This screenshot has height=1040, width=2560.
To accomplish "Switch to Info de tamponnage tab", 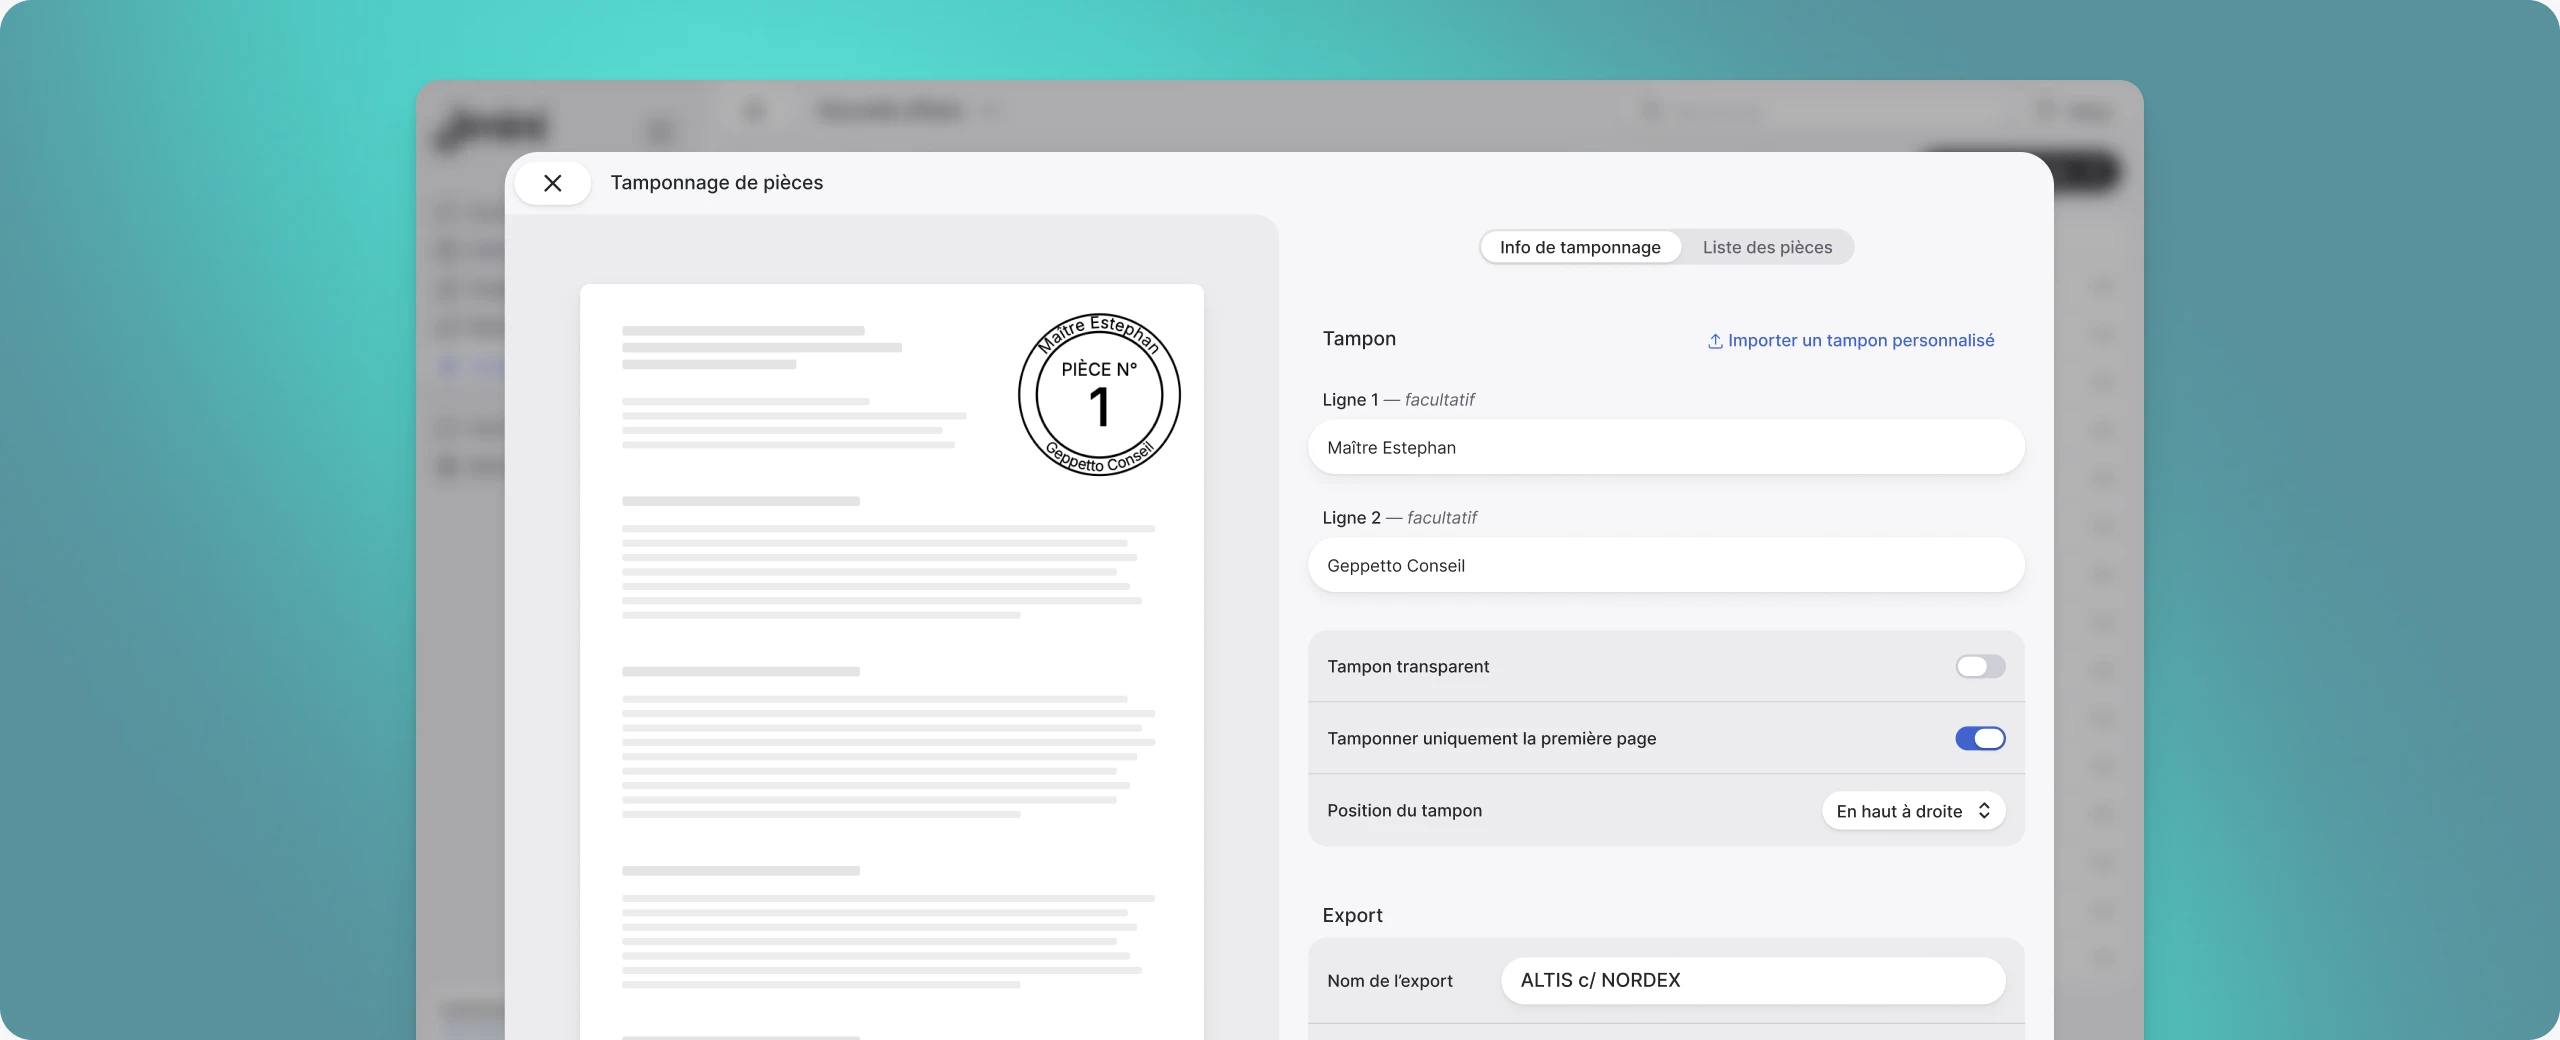I will [1580, 247].
